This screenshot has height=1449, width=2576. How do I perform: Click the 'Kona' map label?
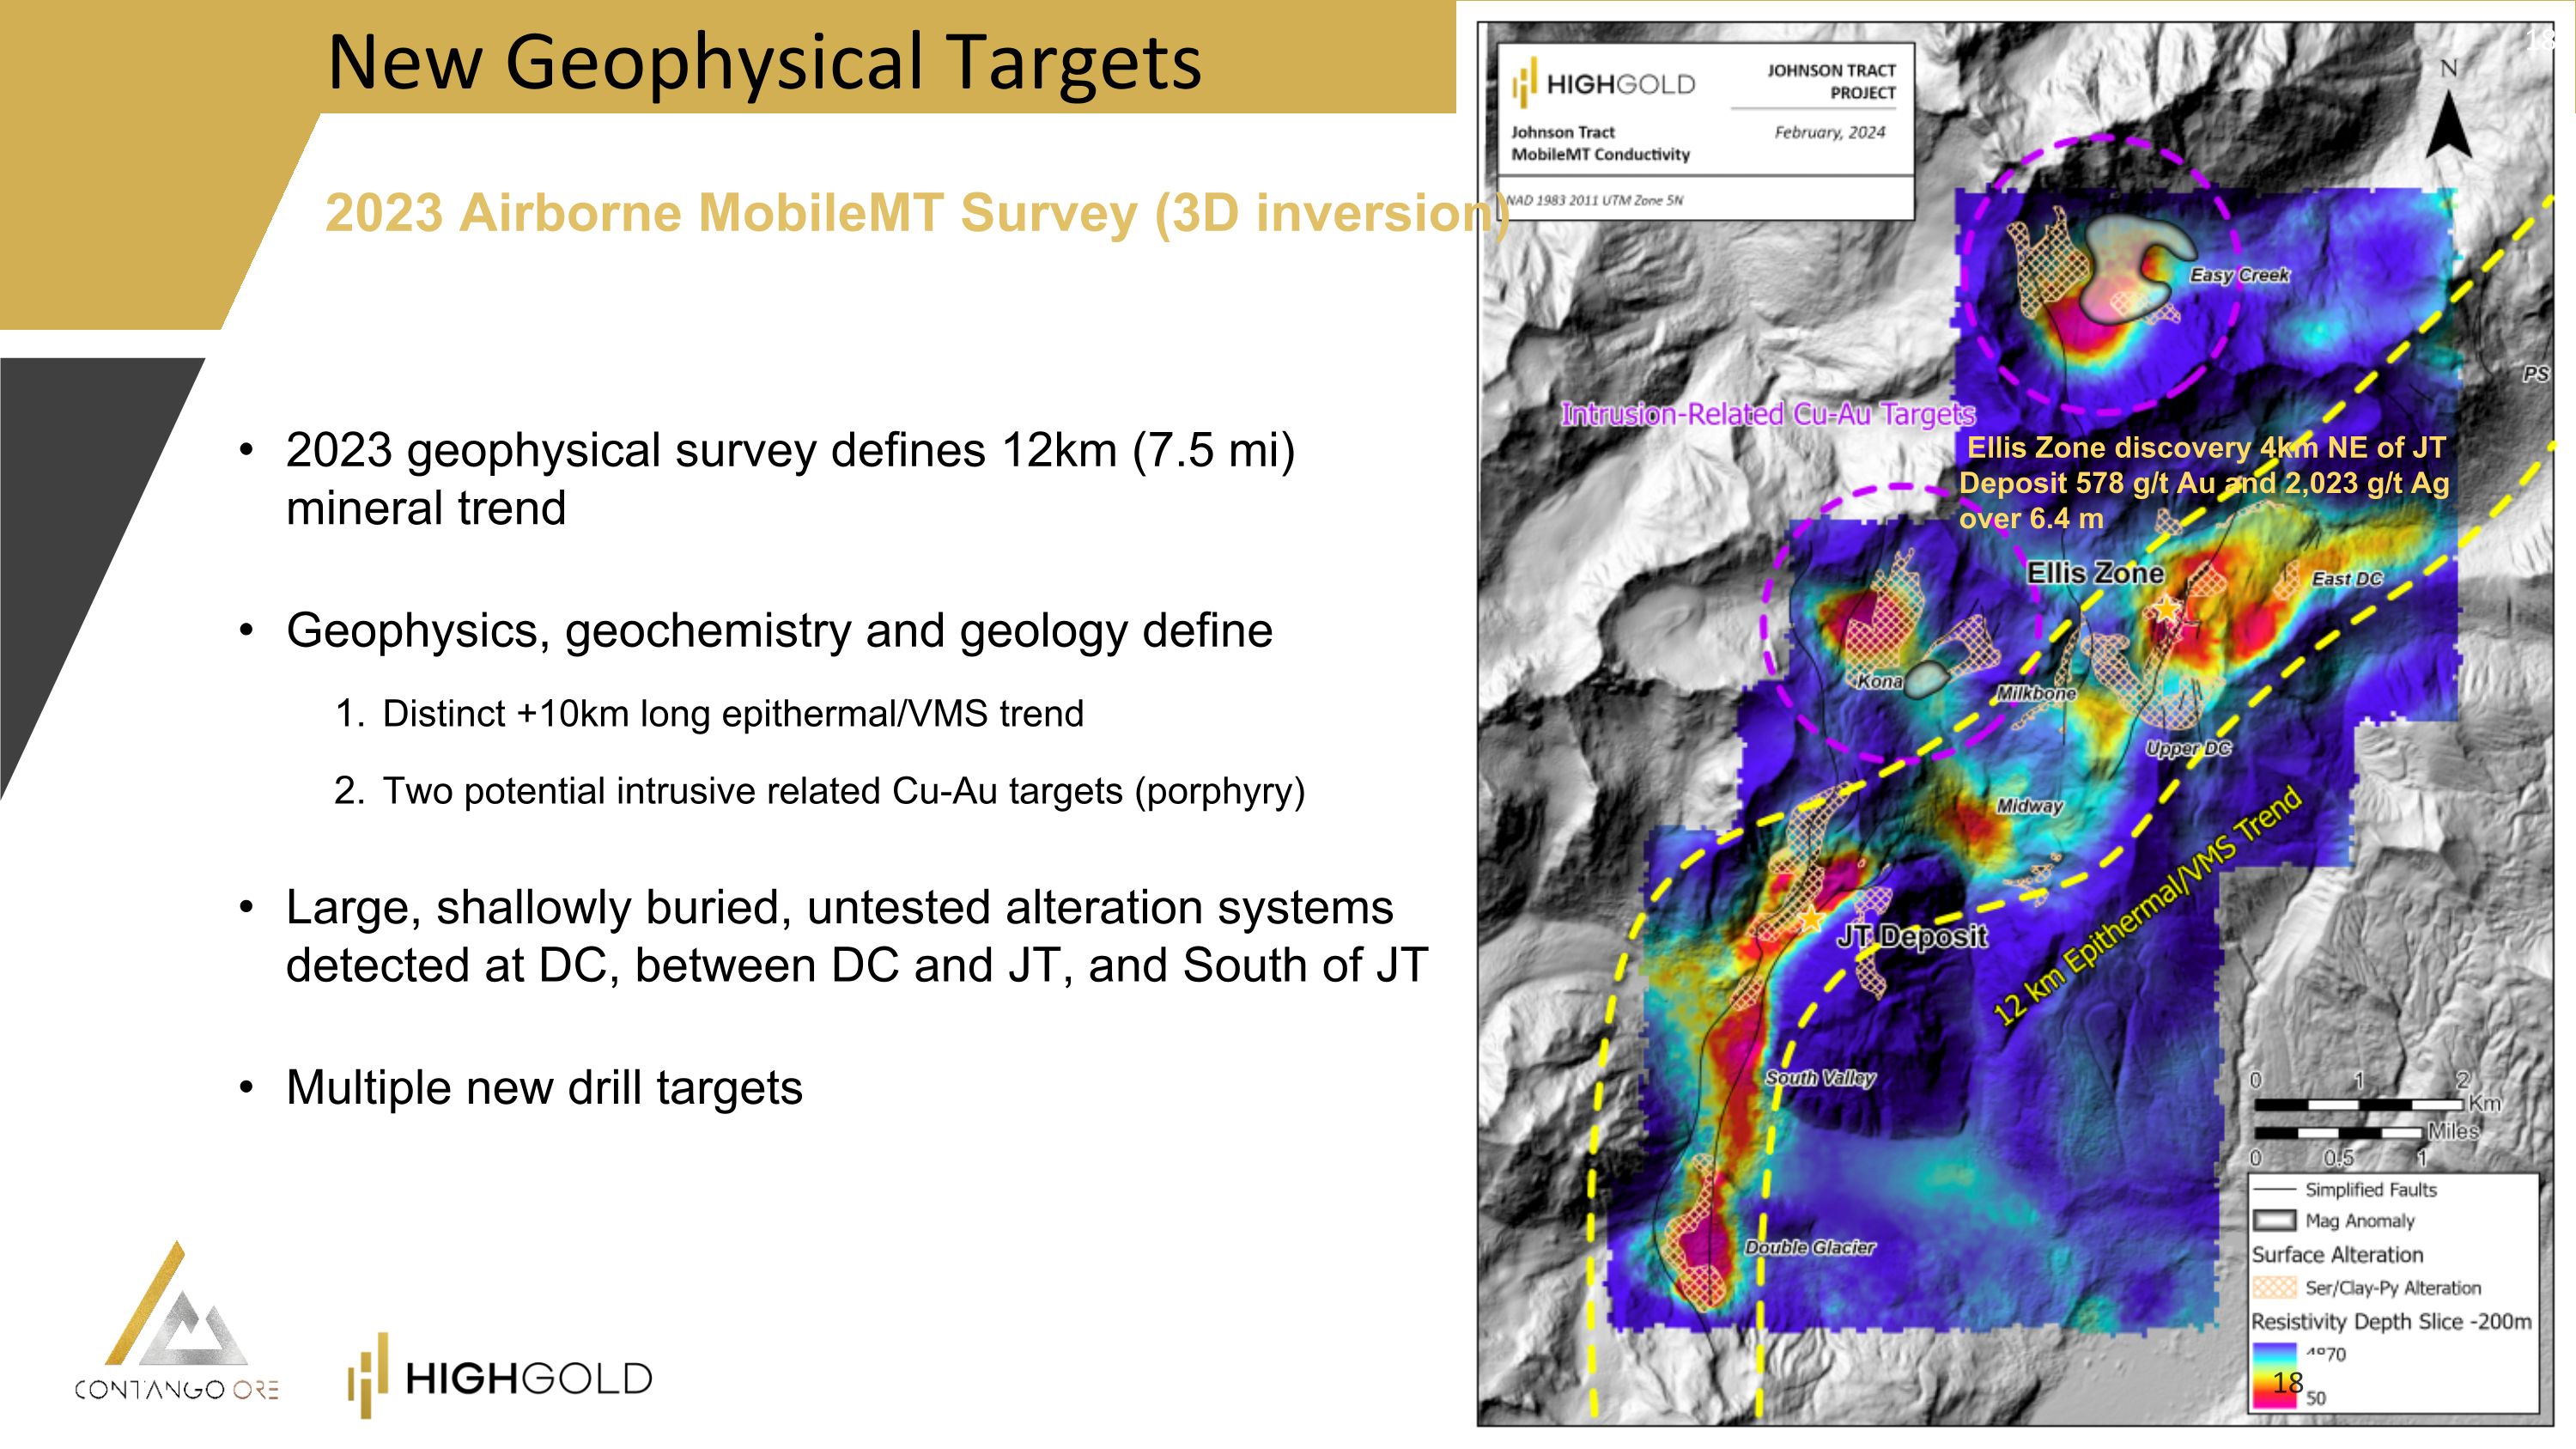click(1880, 681)
